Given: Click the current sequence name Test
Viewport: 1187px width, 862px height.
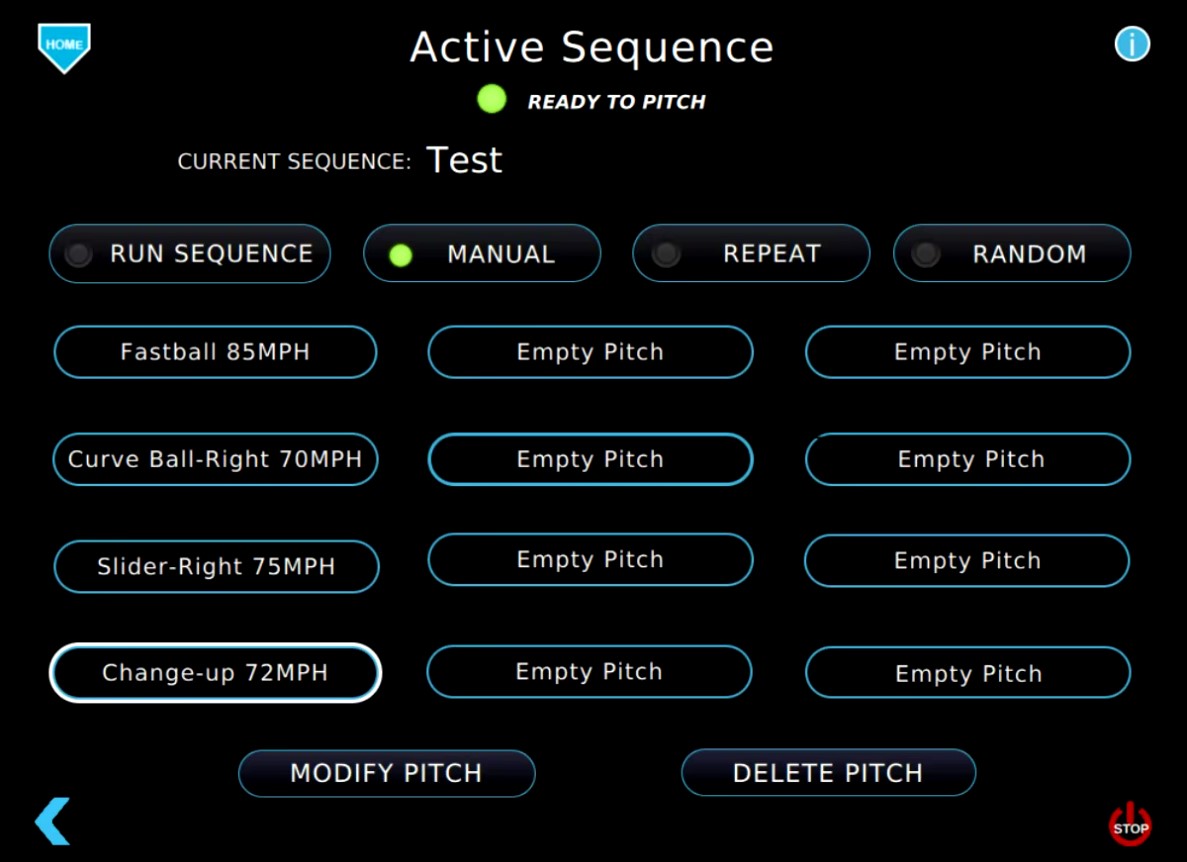Looking at the screenshot, I should [x=464, y=160].
